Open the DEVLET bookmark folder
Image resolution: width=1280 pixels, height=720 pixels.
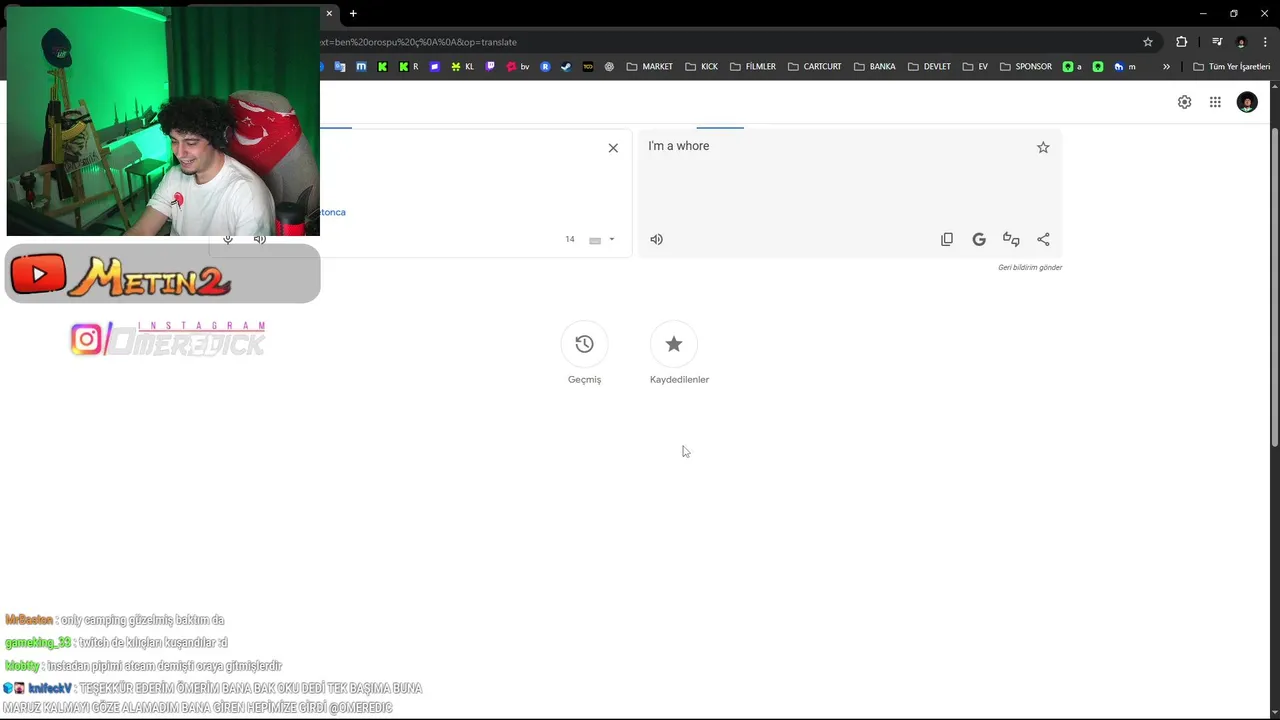[930, 67]
